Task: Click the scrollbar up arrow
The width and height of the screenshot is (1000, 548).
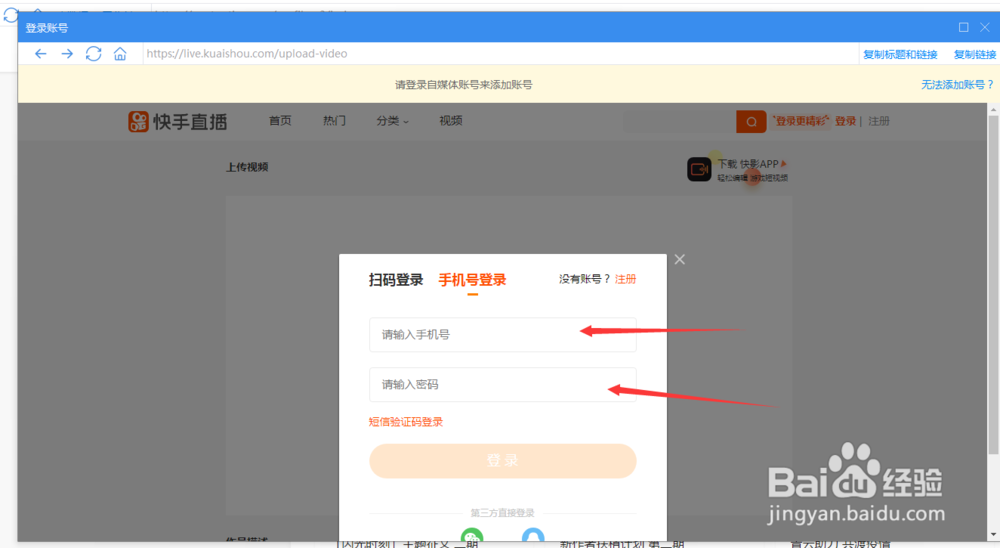Action: (993, 110)
